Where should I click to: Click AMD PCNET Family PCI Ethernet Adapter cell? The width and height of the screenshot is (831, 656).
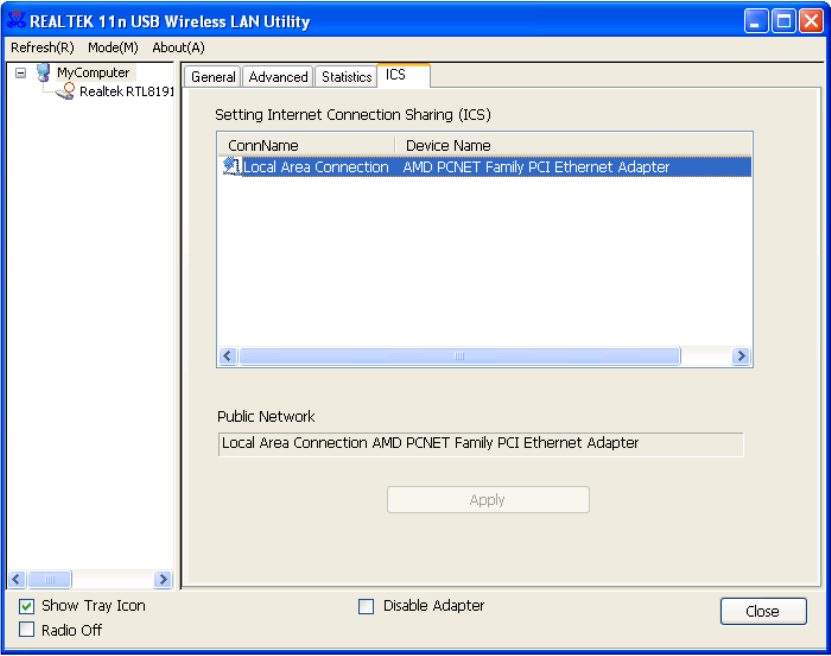pyautogui.click(x=536, y=167)
